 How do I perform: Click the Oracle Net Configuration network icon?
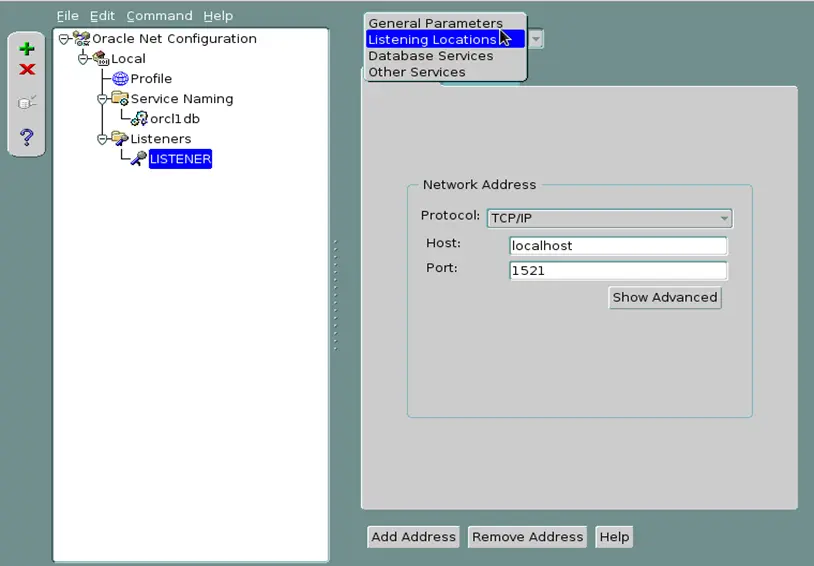(x=82, y=38)
